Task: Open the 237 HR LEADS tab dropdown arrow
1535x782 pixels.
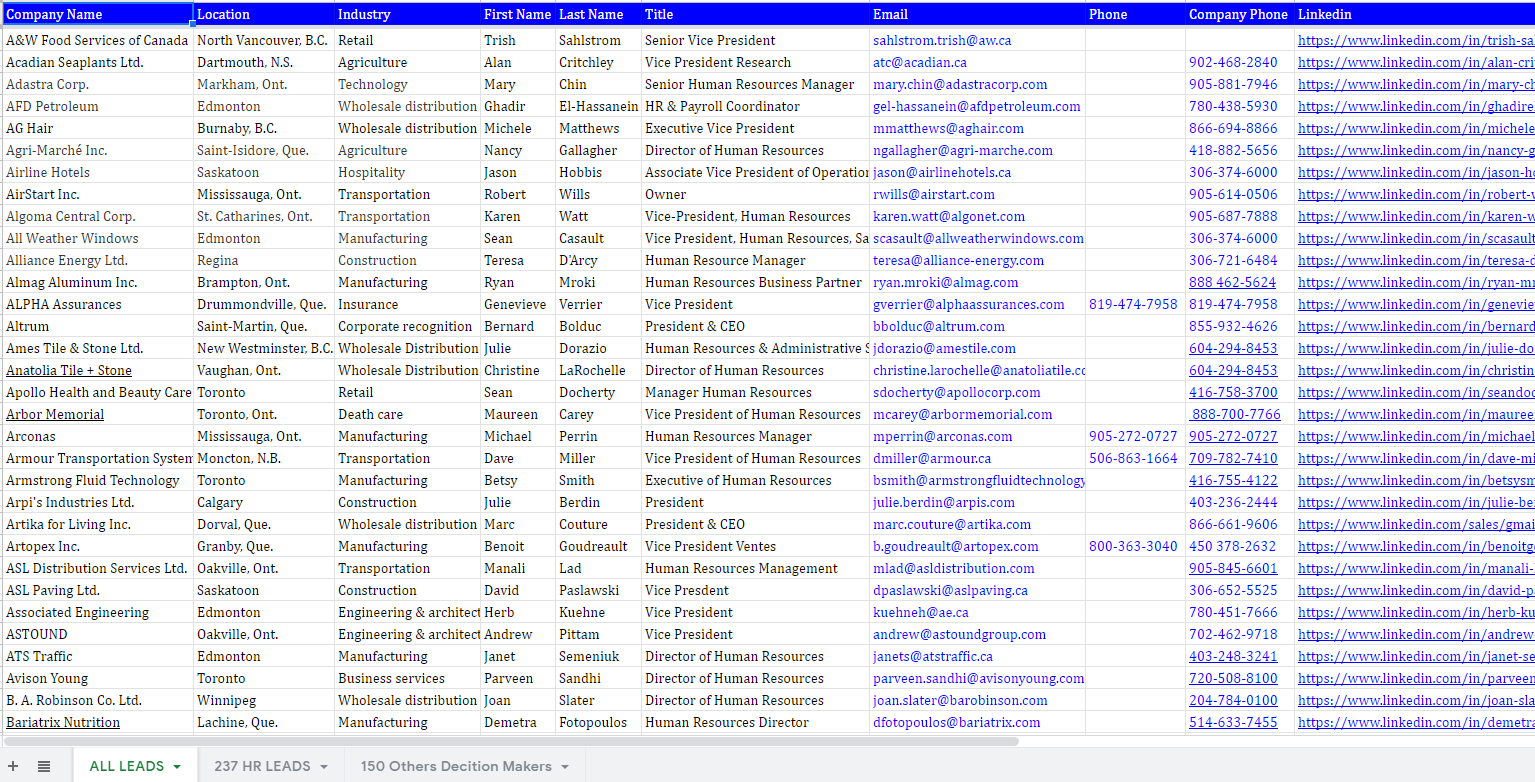Action: [322, 765]
